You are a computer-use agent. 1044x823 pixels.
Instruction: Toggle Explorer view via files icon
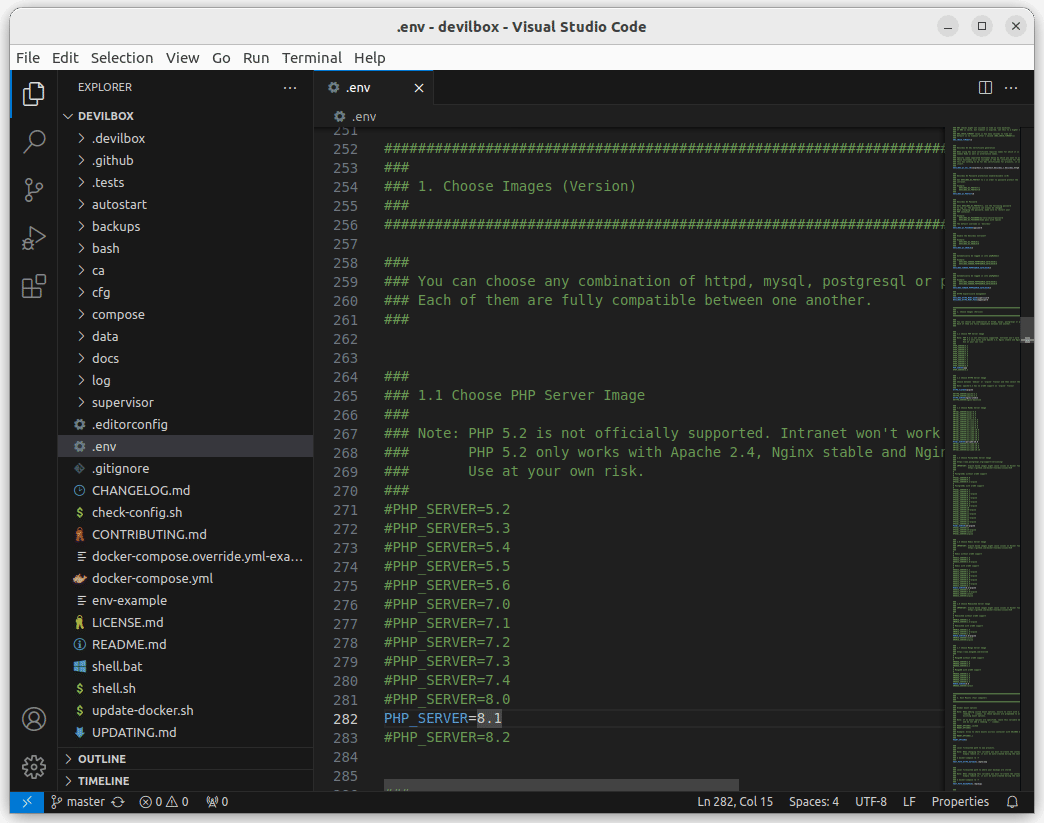(x=34, y=93)
